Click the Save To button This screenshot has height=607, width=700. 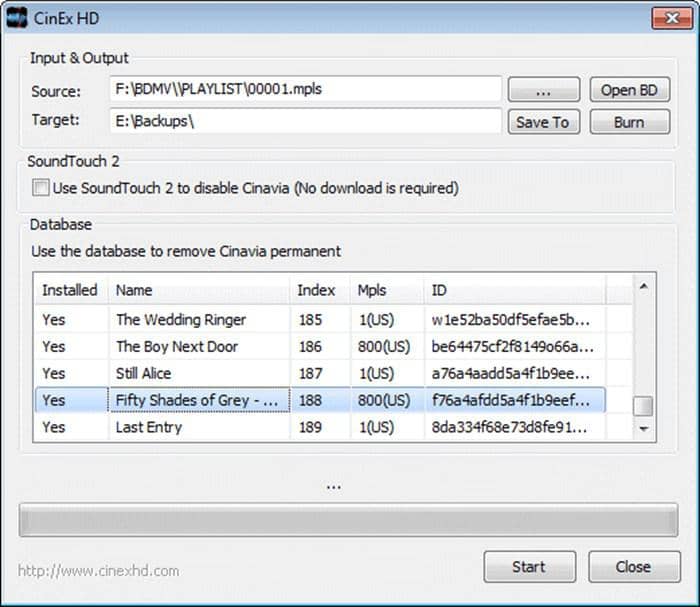tap(544, 122)
